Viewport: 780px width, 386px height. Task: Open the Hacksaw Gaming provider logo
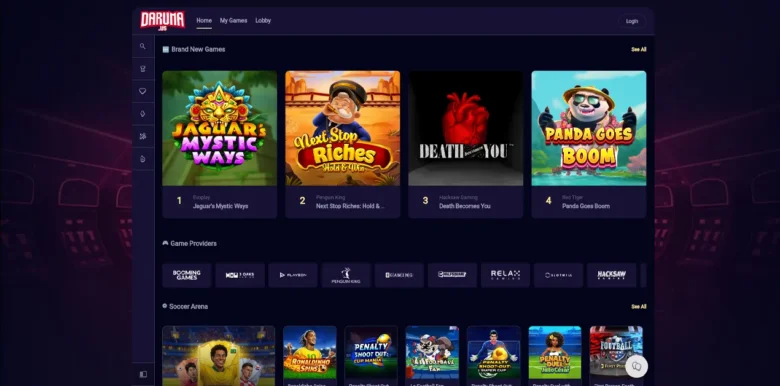tap(611, 275)
